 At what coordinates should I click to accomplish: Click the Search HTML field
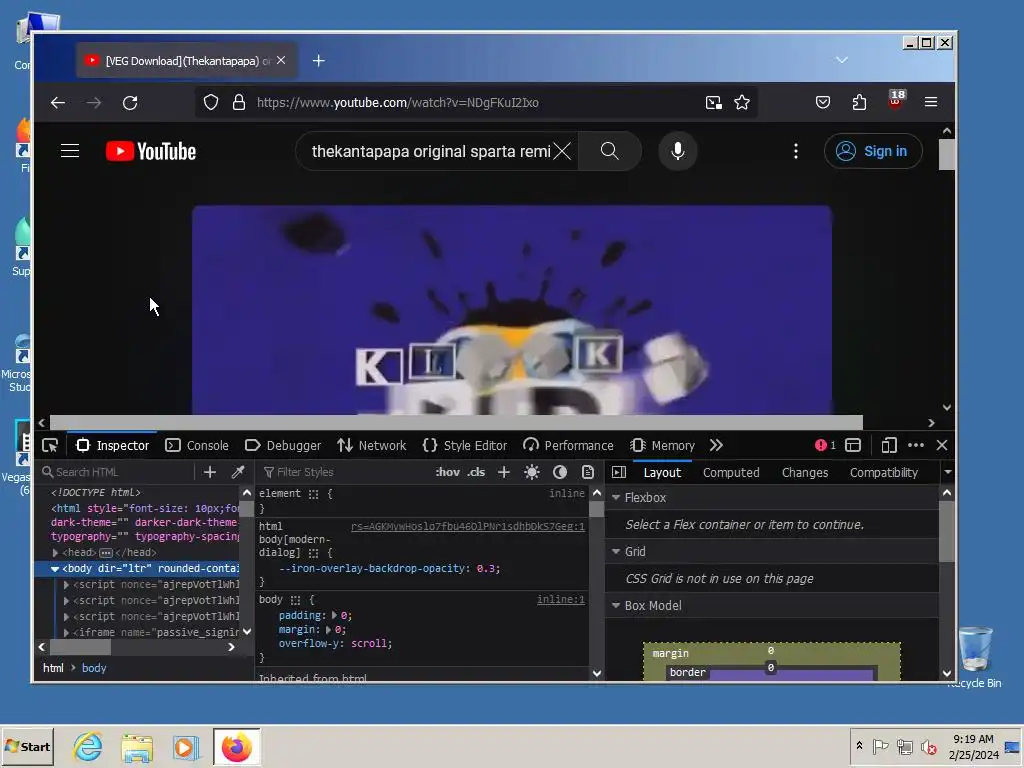pyautogui.click(x=118, y=472)
